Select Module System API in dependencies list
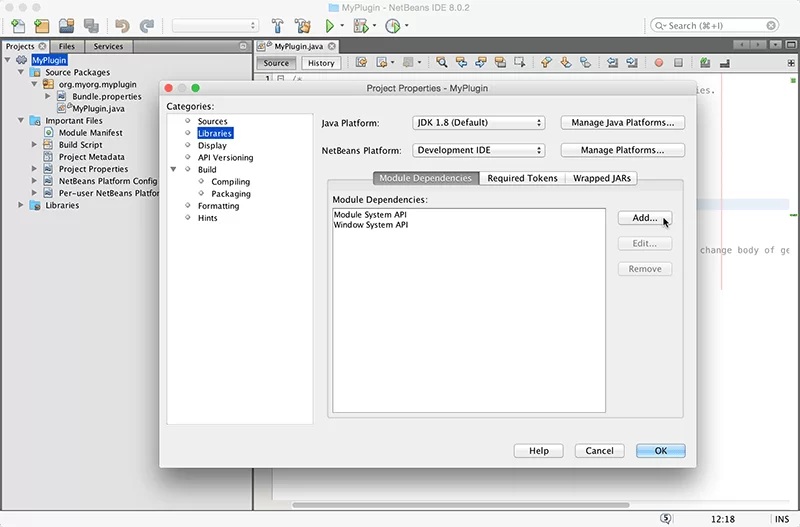 tap(370, 215)
